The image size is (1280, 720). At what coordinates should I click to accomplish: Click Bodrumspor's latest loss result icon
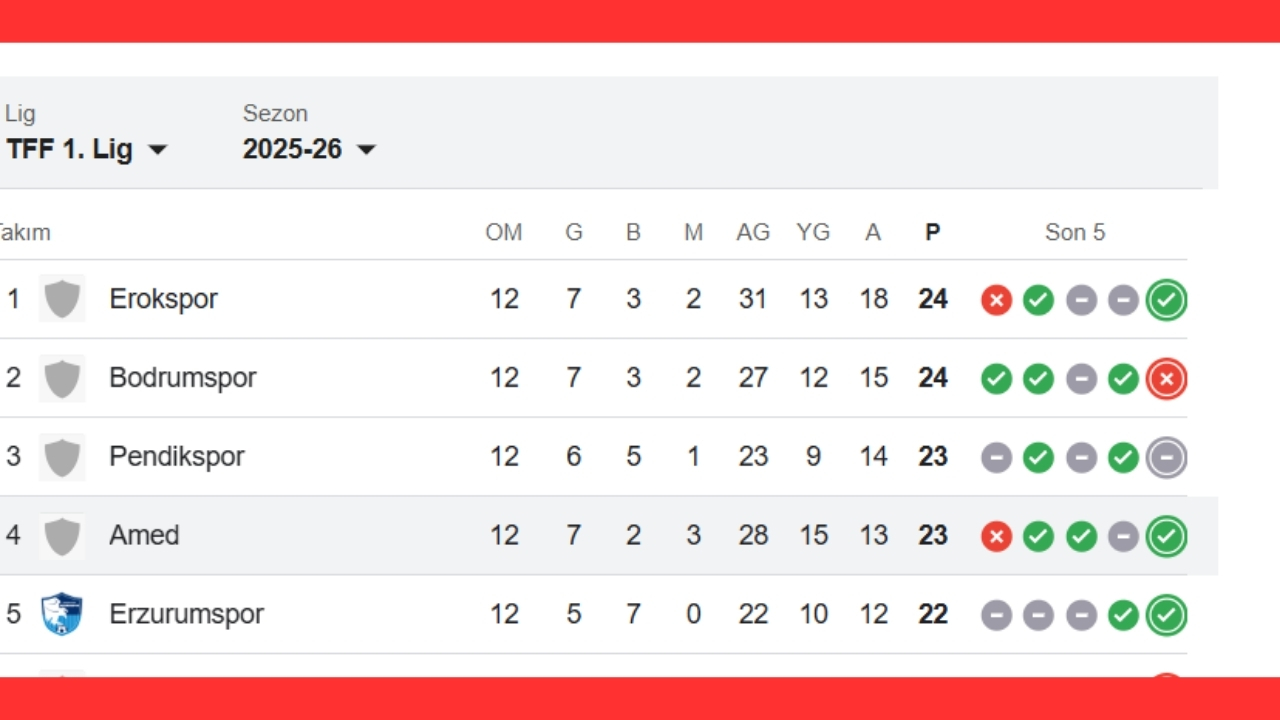(1166, 379)
